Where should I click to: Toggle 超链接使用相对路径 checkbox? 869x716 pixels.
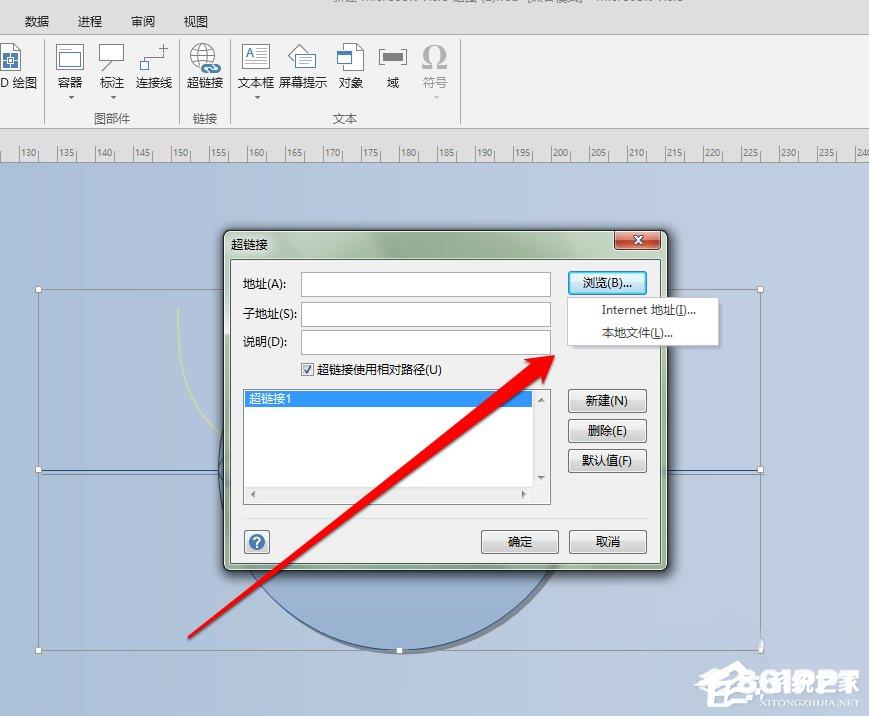[x=307, y=370]
